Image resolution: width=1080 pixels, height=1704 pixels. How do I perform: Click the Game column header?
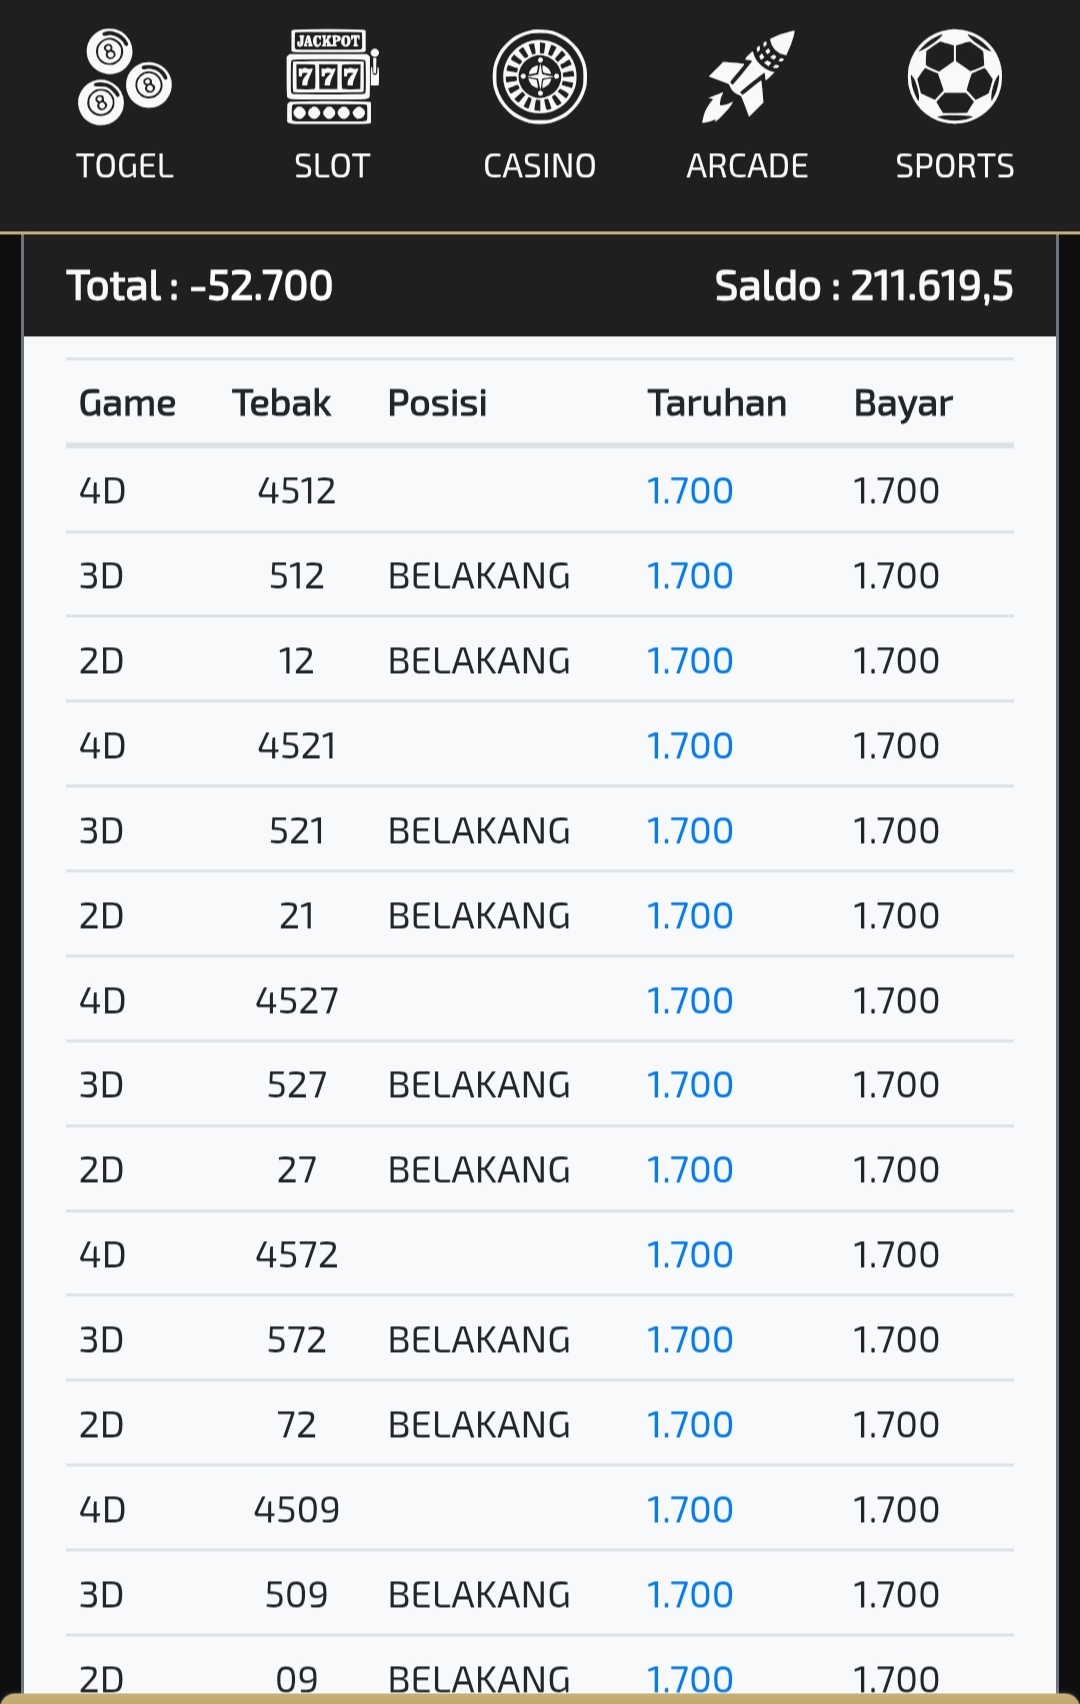point(127,403)
